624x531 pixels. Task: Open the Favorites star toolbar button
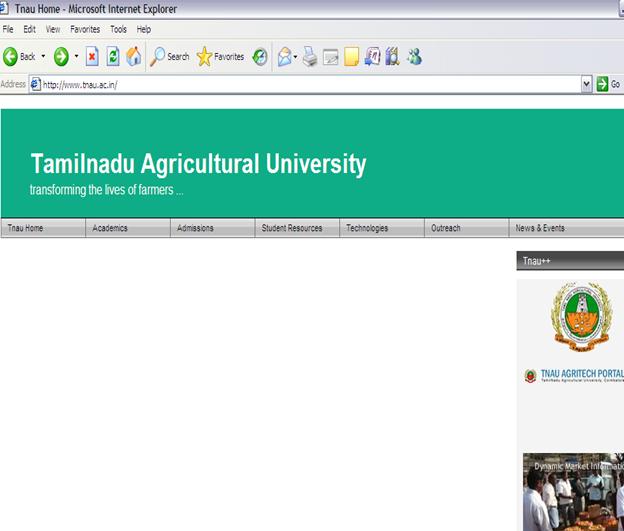220,57
